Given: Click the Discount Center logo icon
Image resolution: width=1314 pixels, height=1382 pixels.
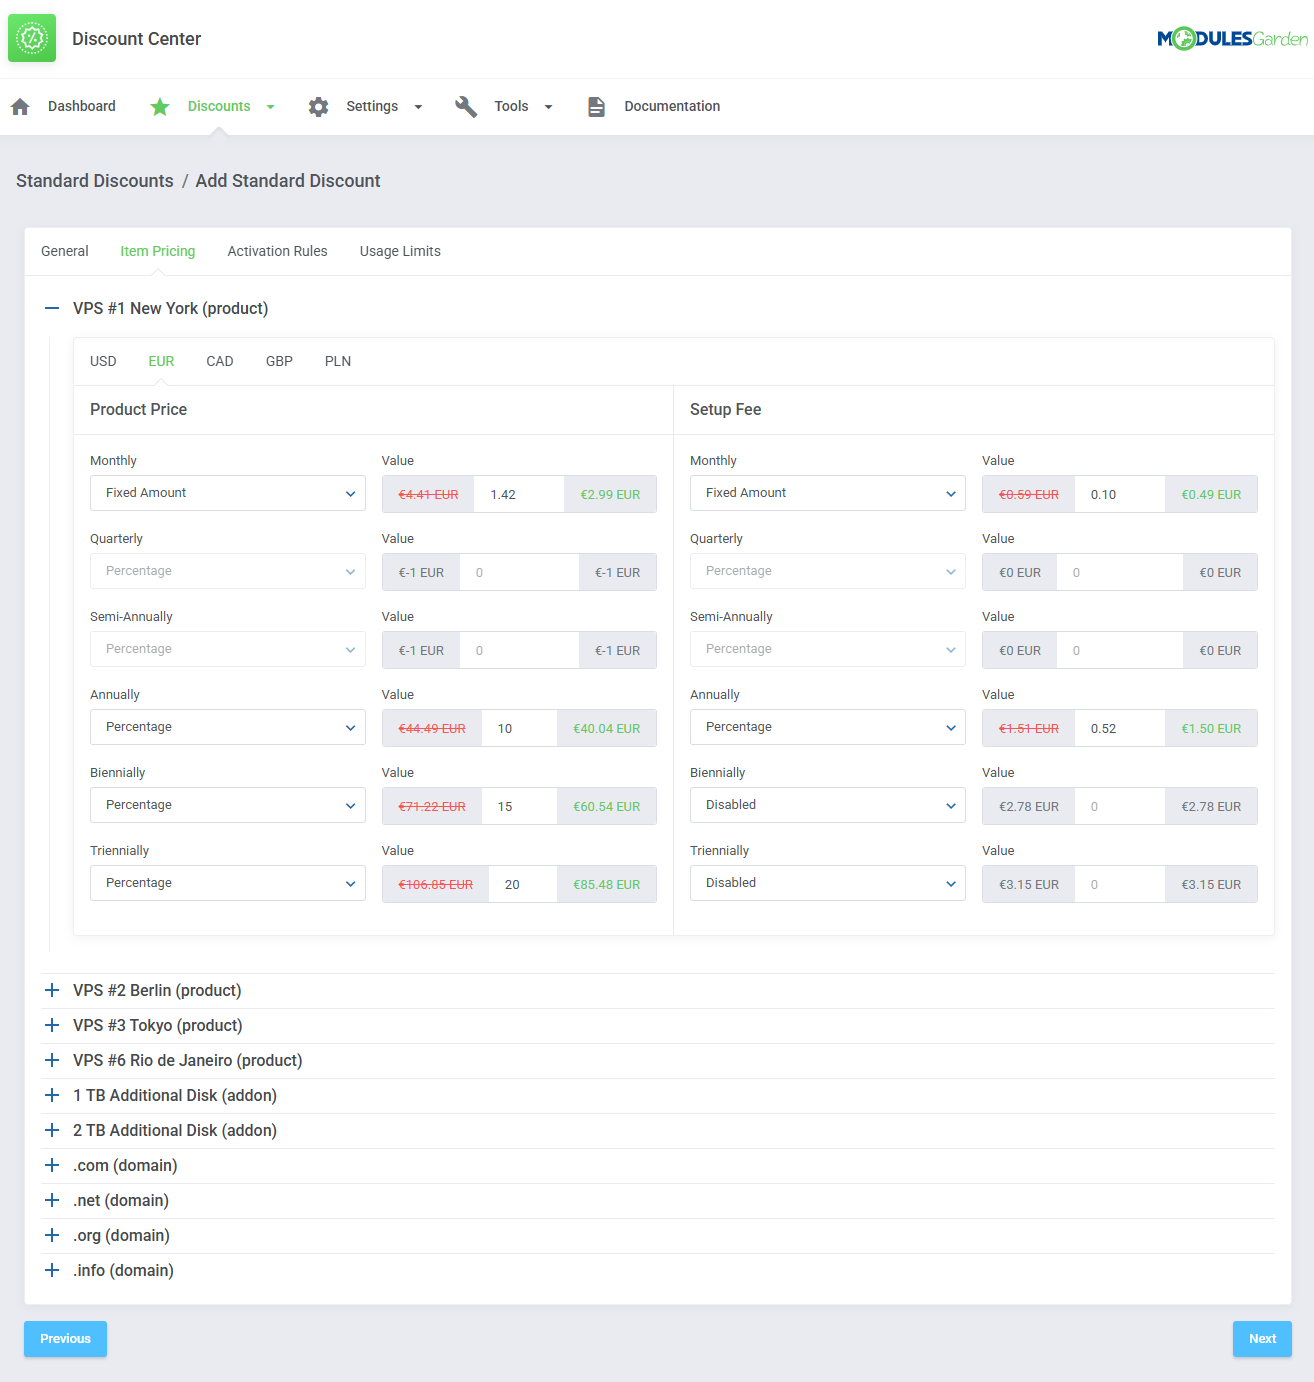Looking at the screenshot, I should pyautogui.click(x=32, y=38).
